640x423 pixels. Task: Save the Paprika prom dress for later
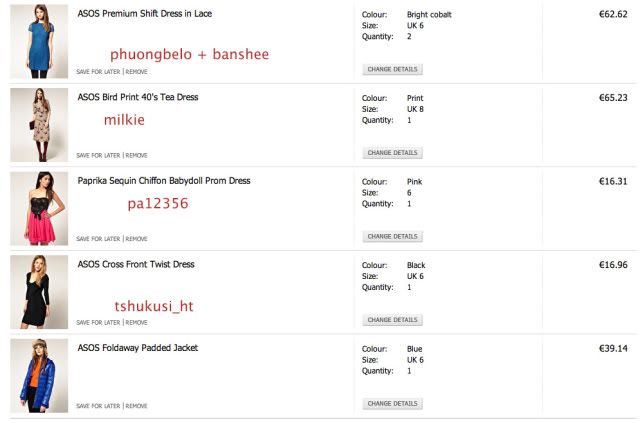point(99,239)
